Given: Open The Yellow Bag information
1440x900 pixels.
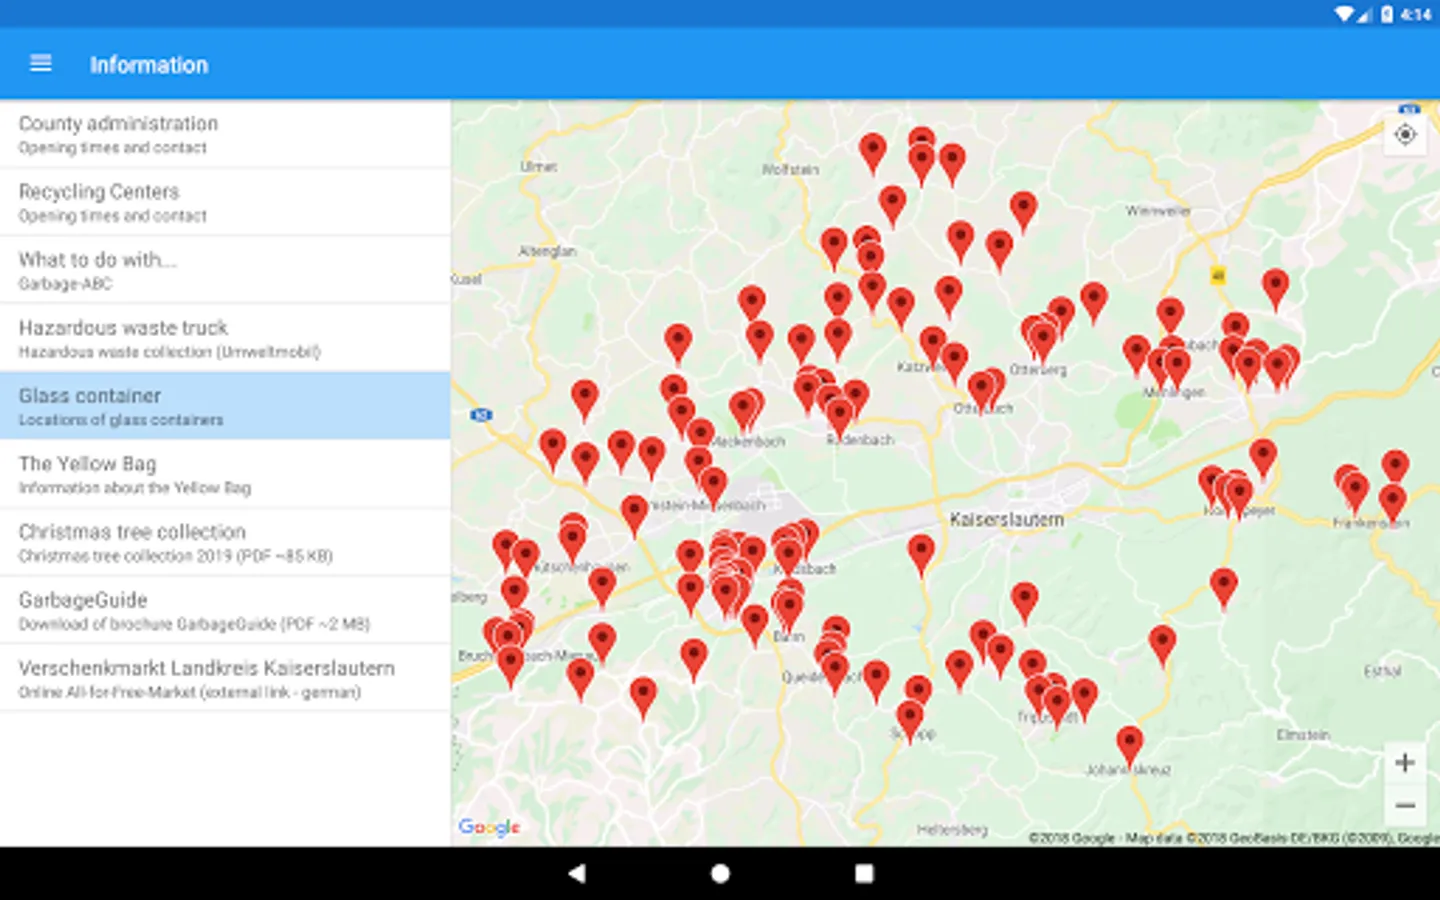Looking at the screenshot, I should click(x=225, y=474).
